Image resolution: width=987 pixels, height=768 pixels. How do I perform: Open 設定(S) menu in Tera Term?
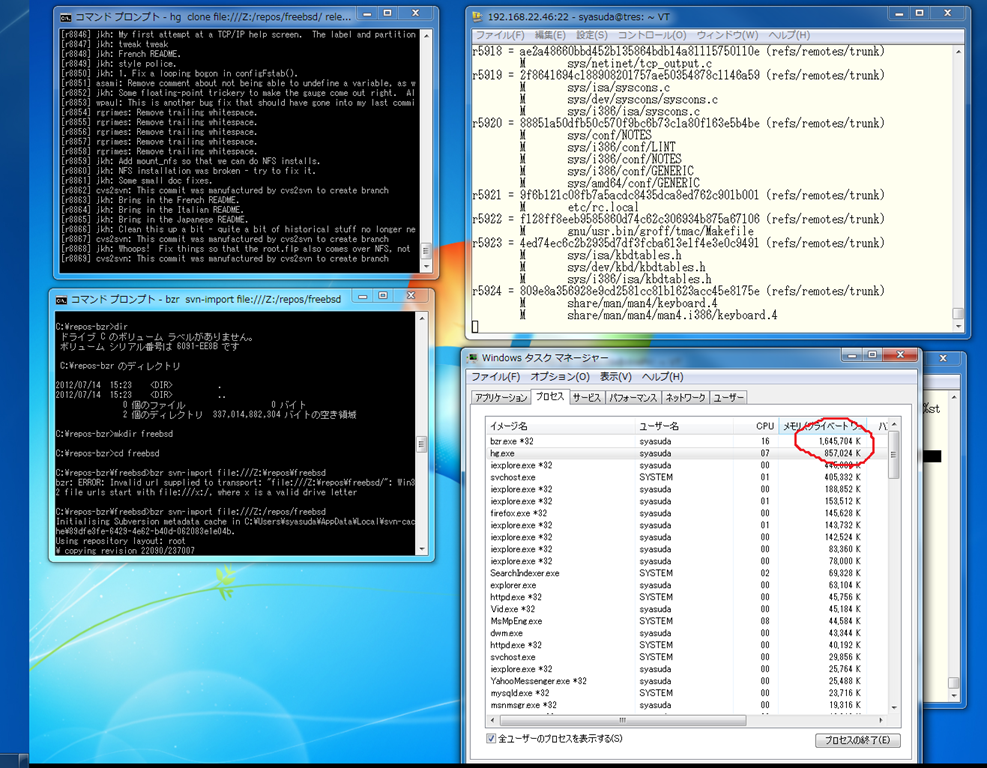(x=592, y=35)
